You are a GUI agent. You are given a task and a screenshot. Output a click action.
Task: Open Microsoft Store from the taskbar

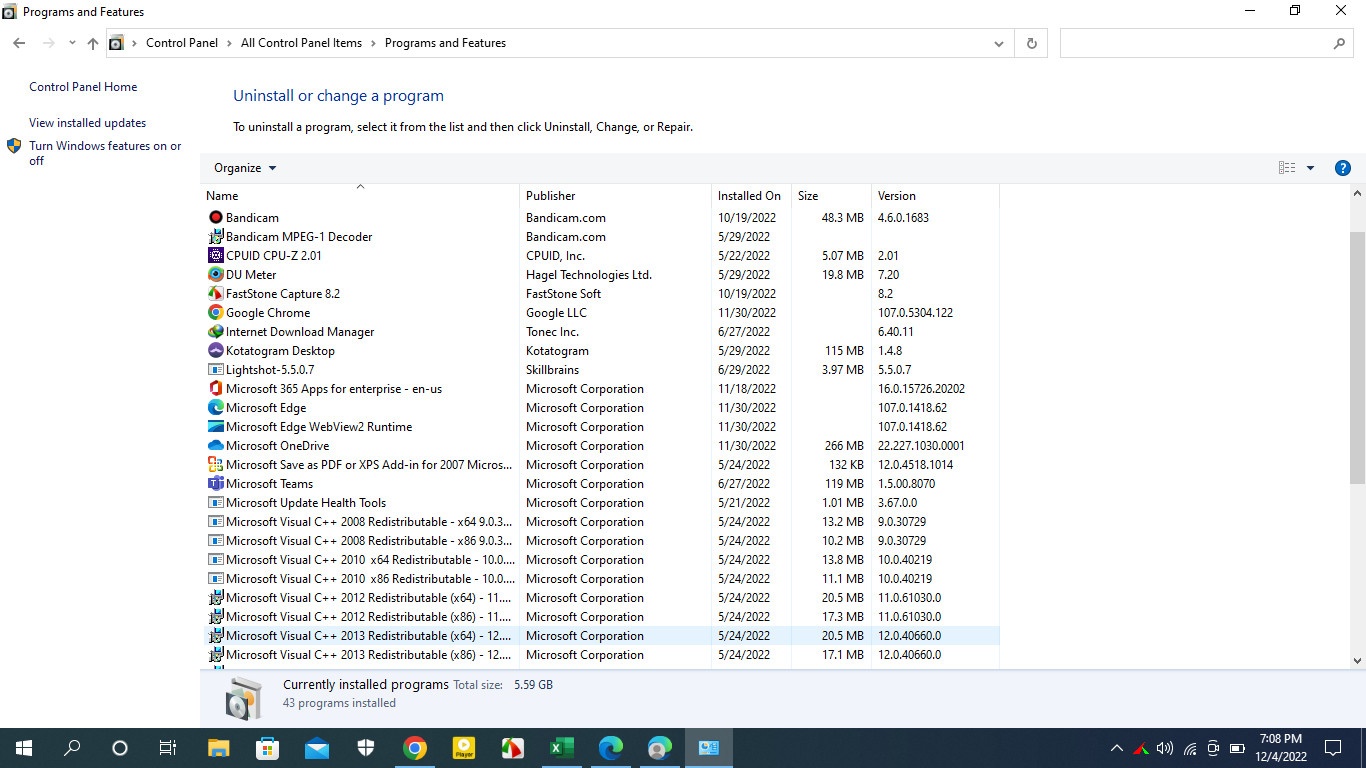pos(267,748)
